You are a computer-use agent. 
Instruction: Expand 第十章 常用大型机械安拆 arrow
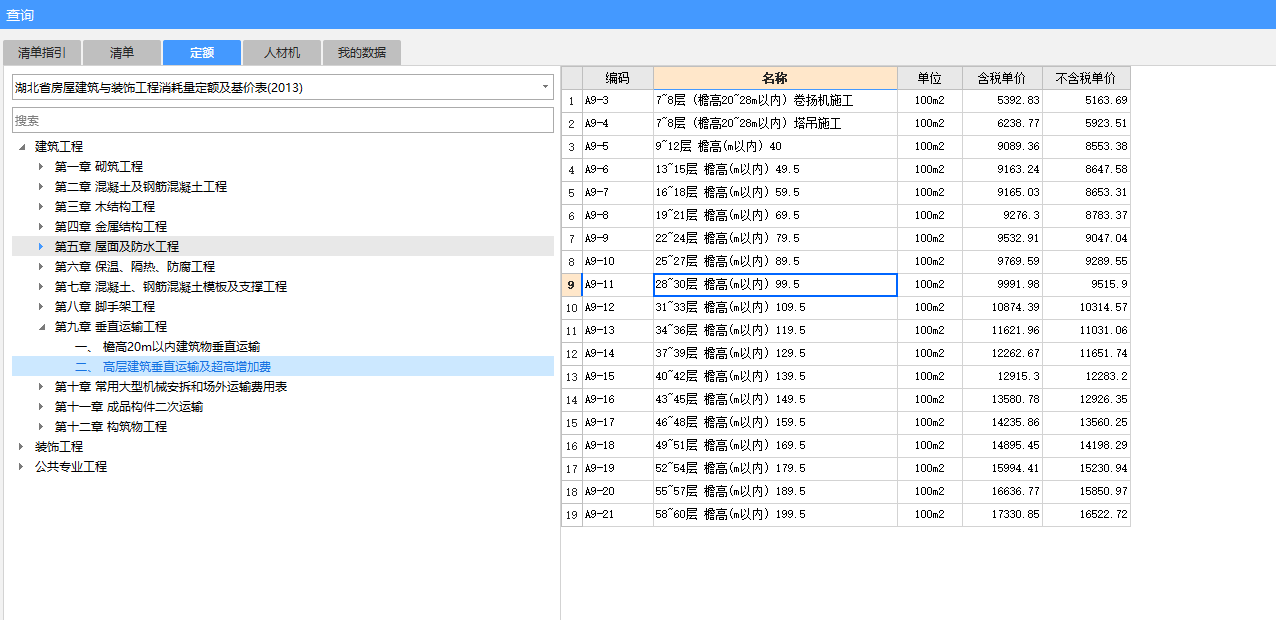(x=41, y=387)
